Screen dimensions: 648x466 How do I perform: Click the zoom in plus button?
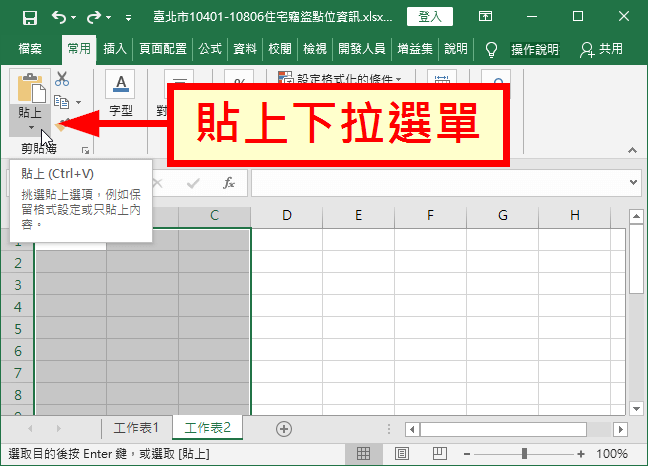(581, 454)
